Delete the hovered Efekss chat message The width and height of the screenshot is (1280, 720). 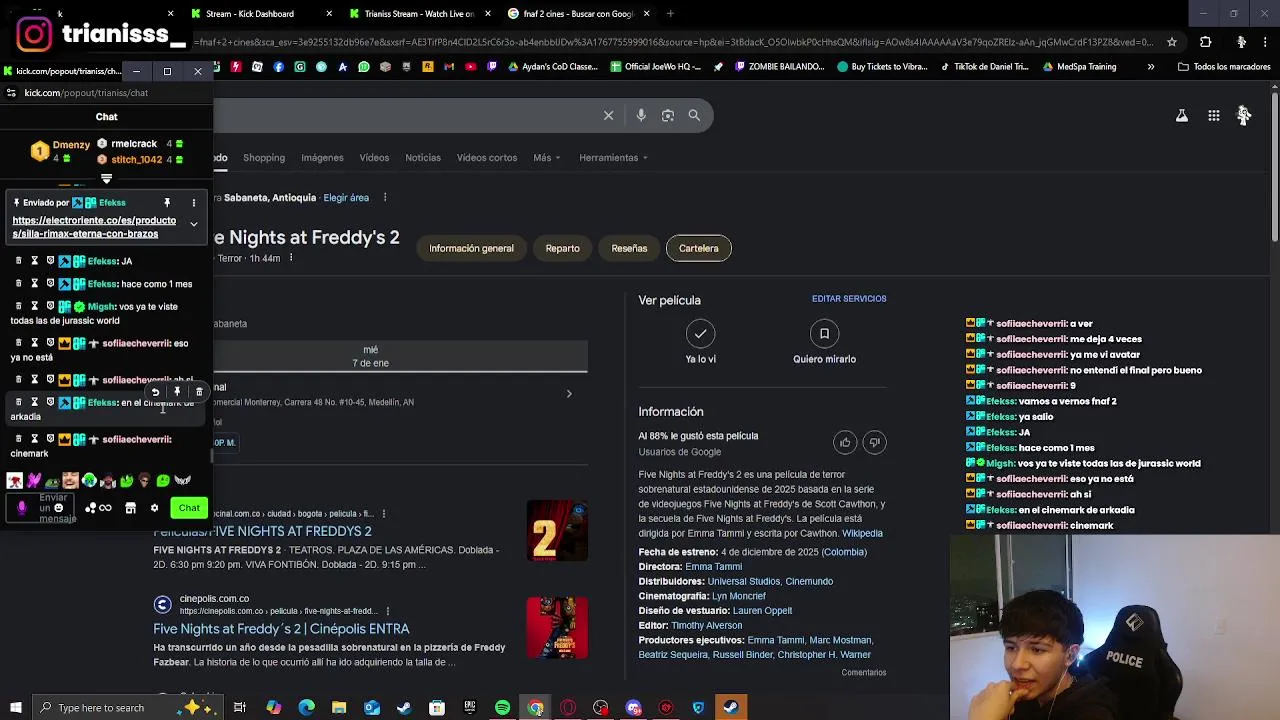click(x=199, y=392)
